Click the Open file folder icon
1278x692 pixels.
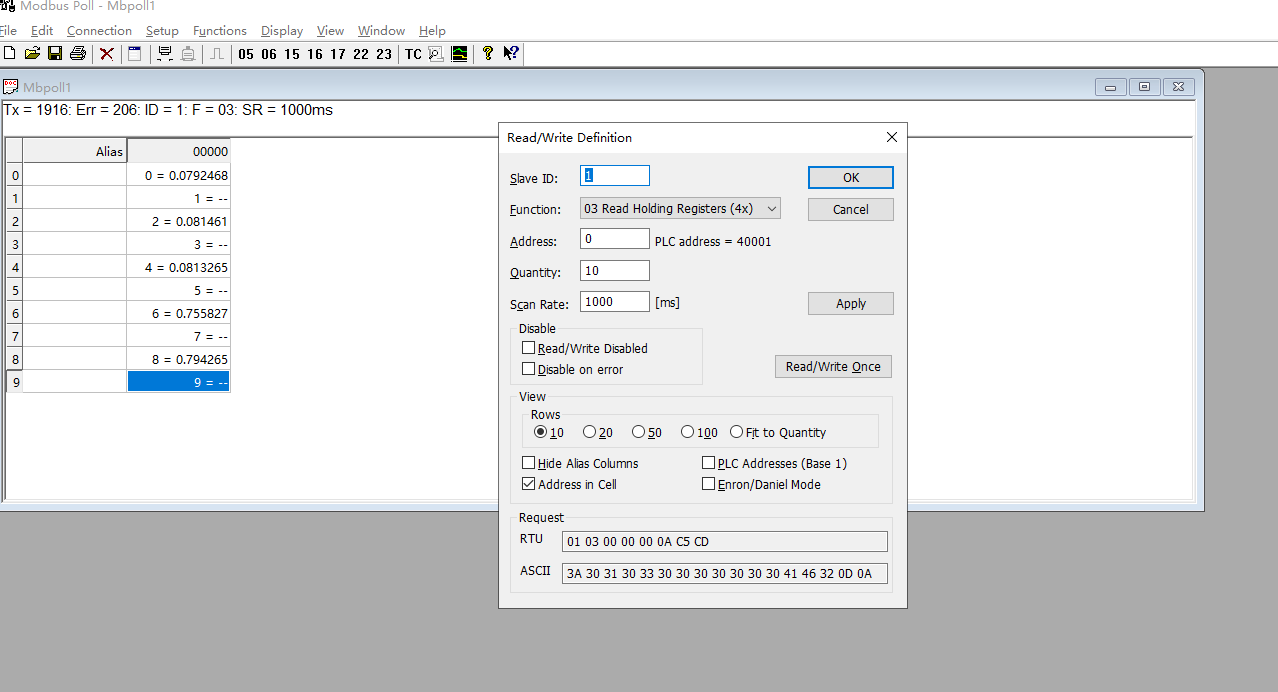[x=32, y=54]
